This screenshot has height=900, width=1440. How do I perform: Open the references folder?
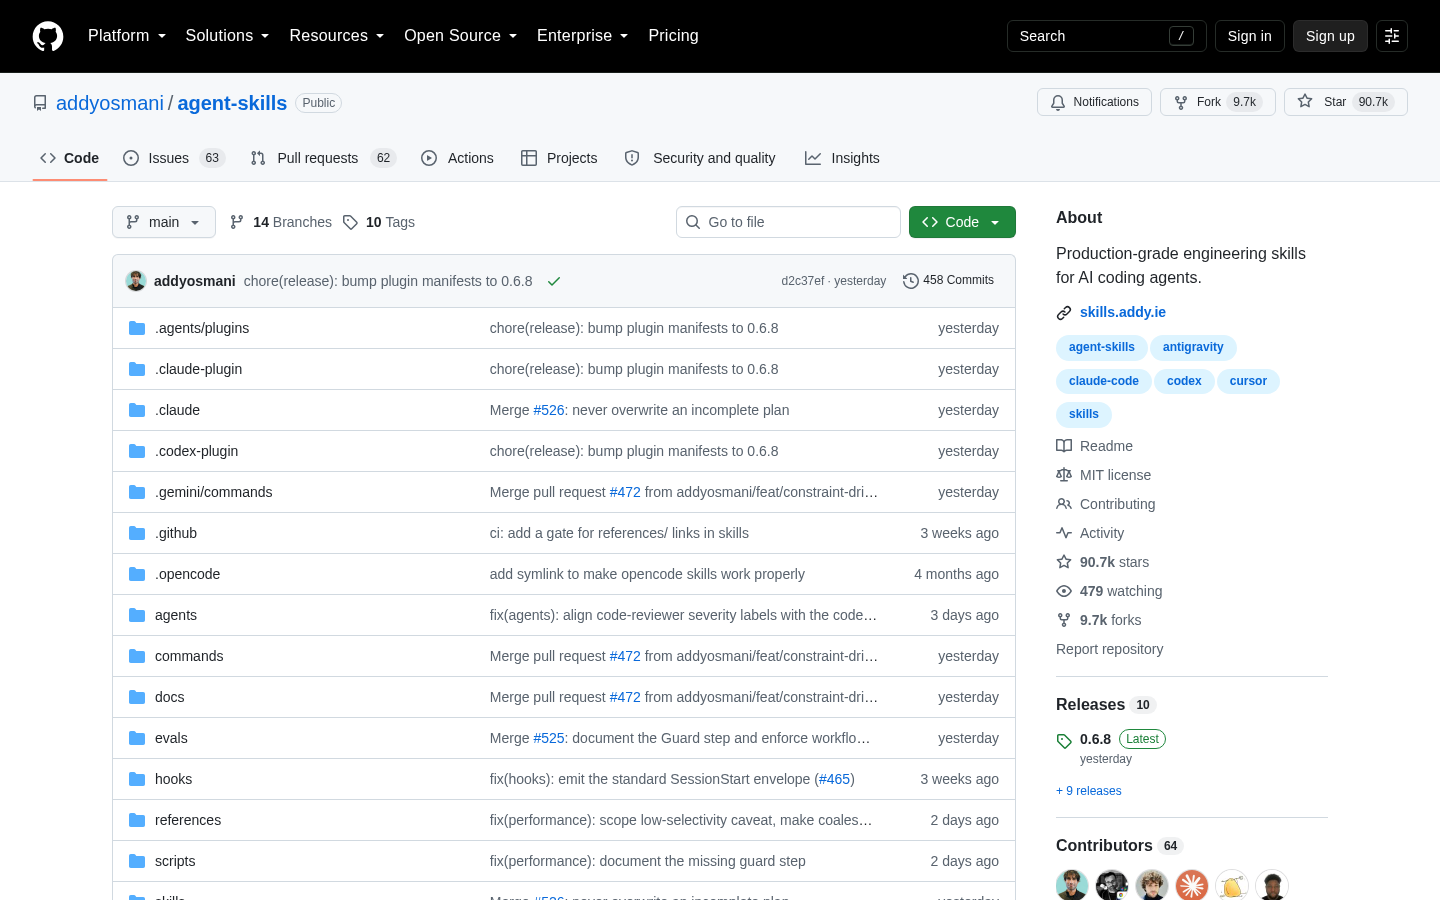tap(188, 820)
